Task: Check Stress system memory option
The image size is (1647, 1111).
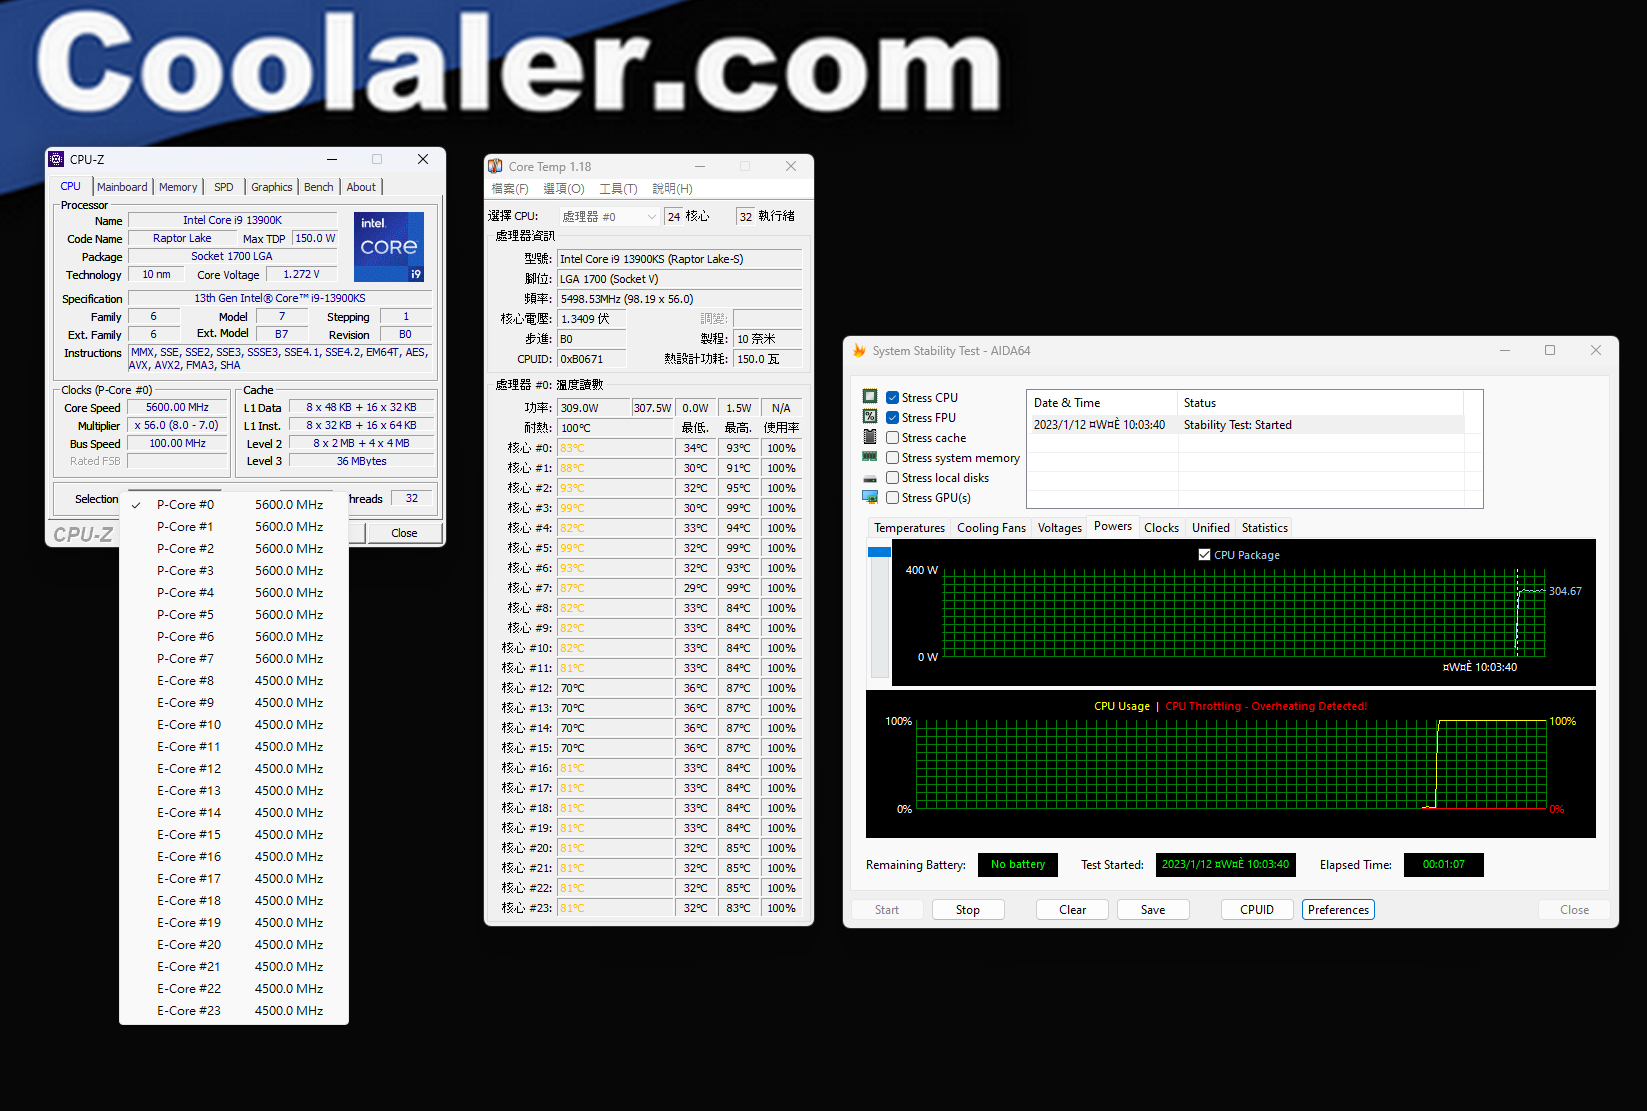Action: pyautogui.click(x=892, y=457)
